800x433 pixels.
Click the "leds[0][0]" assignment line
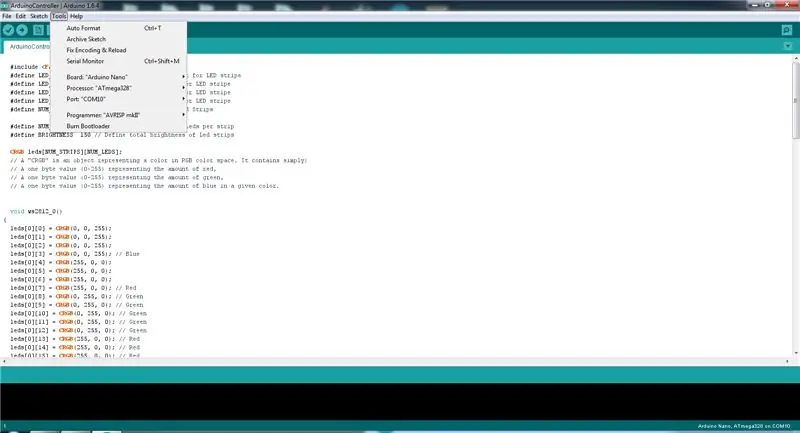point(60,228)
